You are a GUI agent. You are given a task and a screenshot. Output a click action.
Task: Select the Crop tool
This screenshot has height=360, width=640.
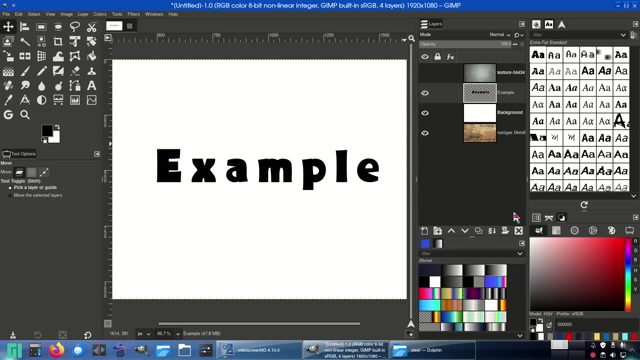(58, 42)
